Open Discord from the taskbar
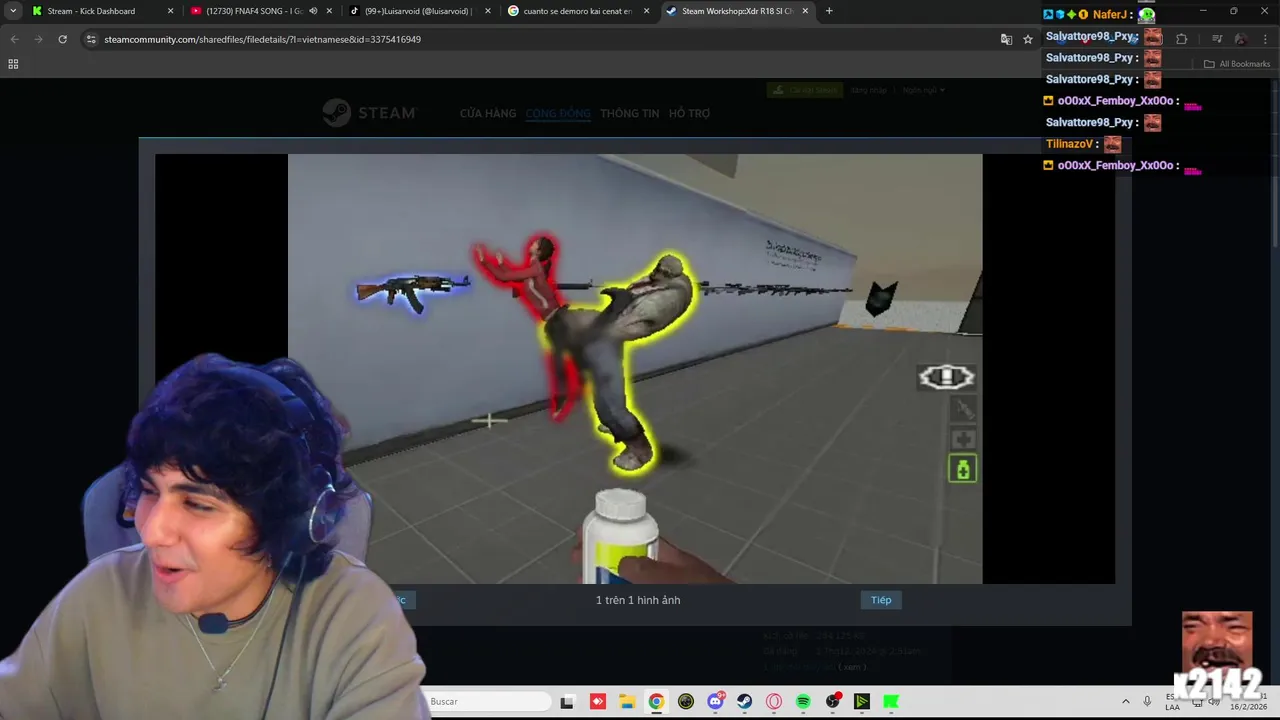 pyautogui.click(x=716, y=702)
